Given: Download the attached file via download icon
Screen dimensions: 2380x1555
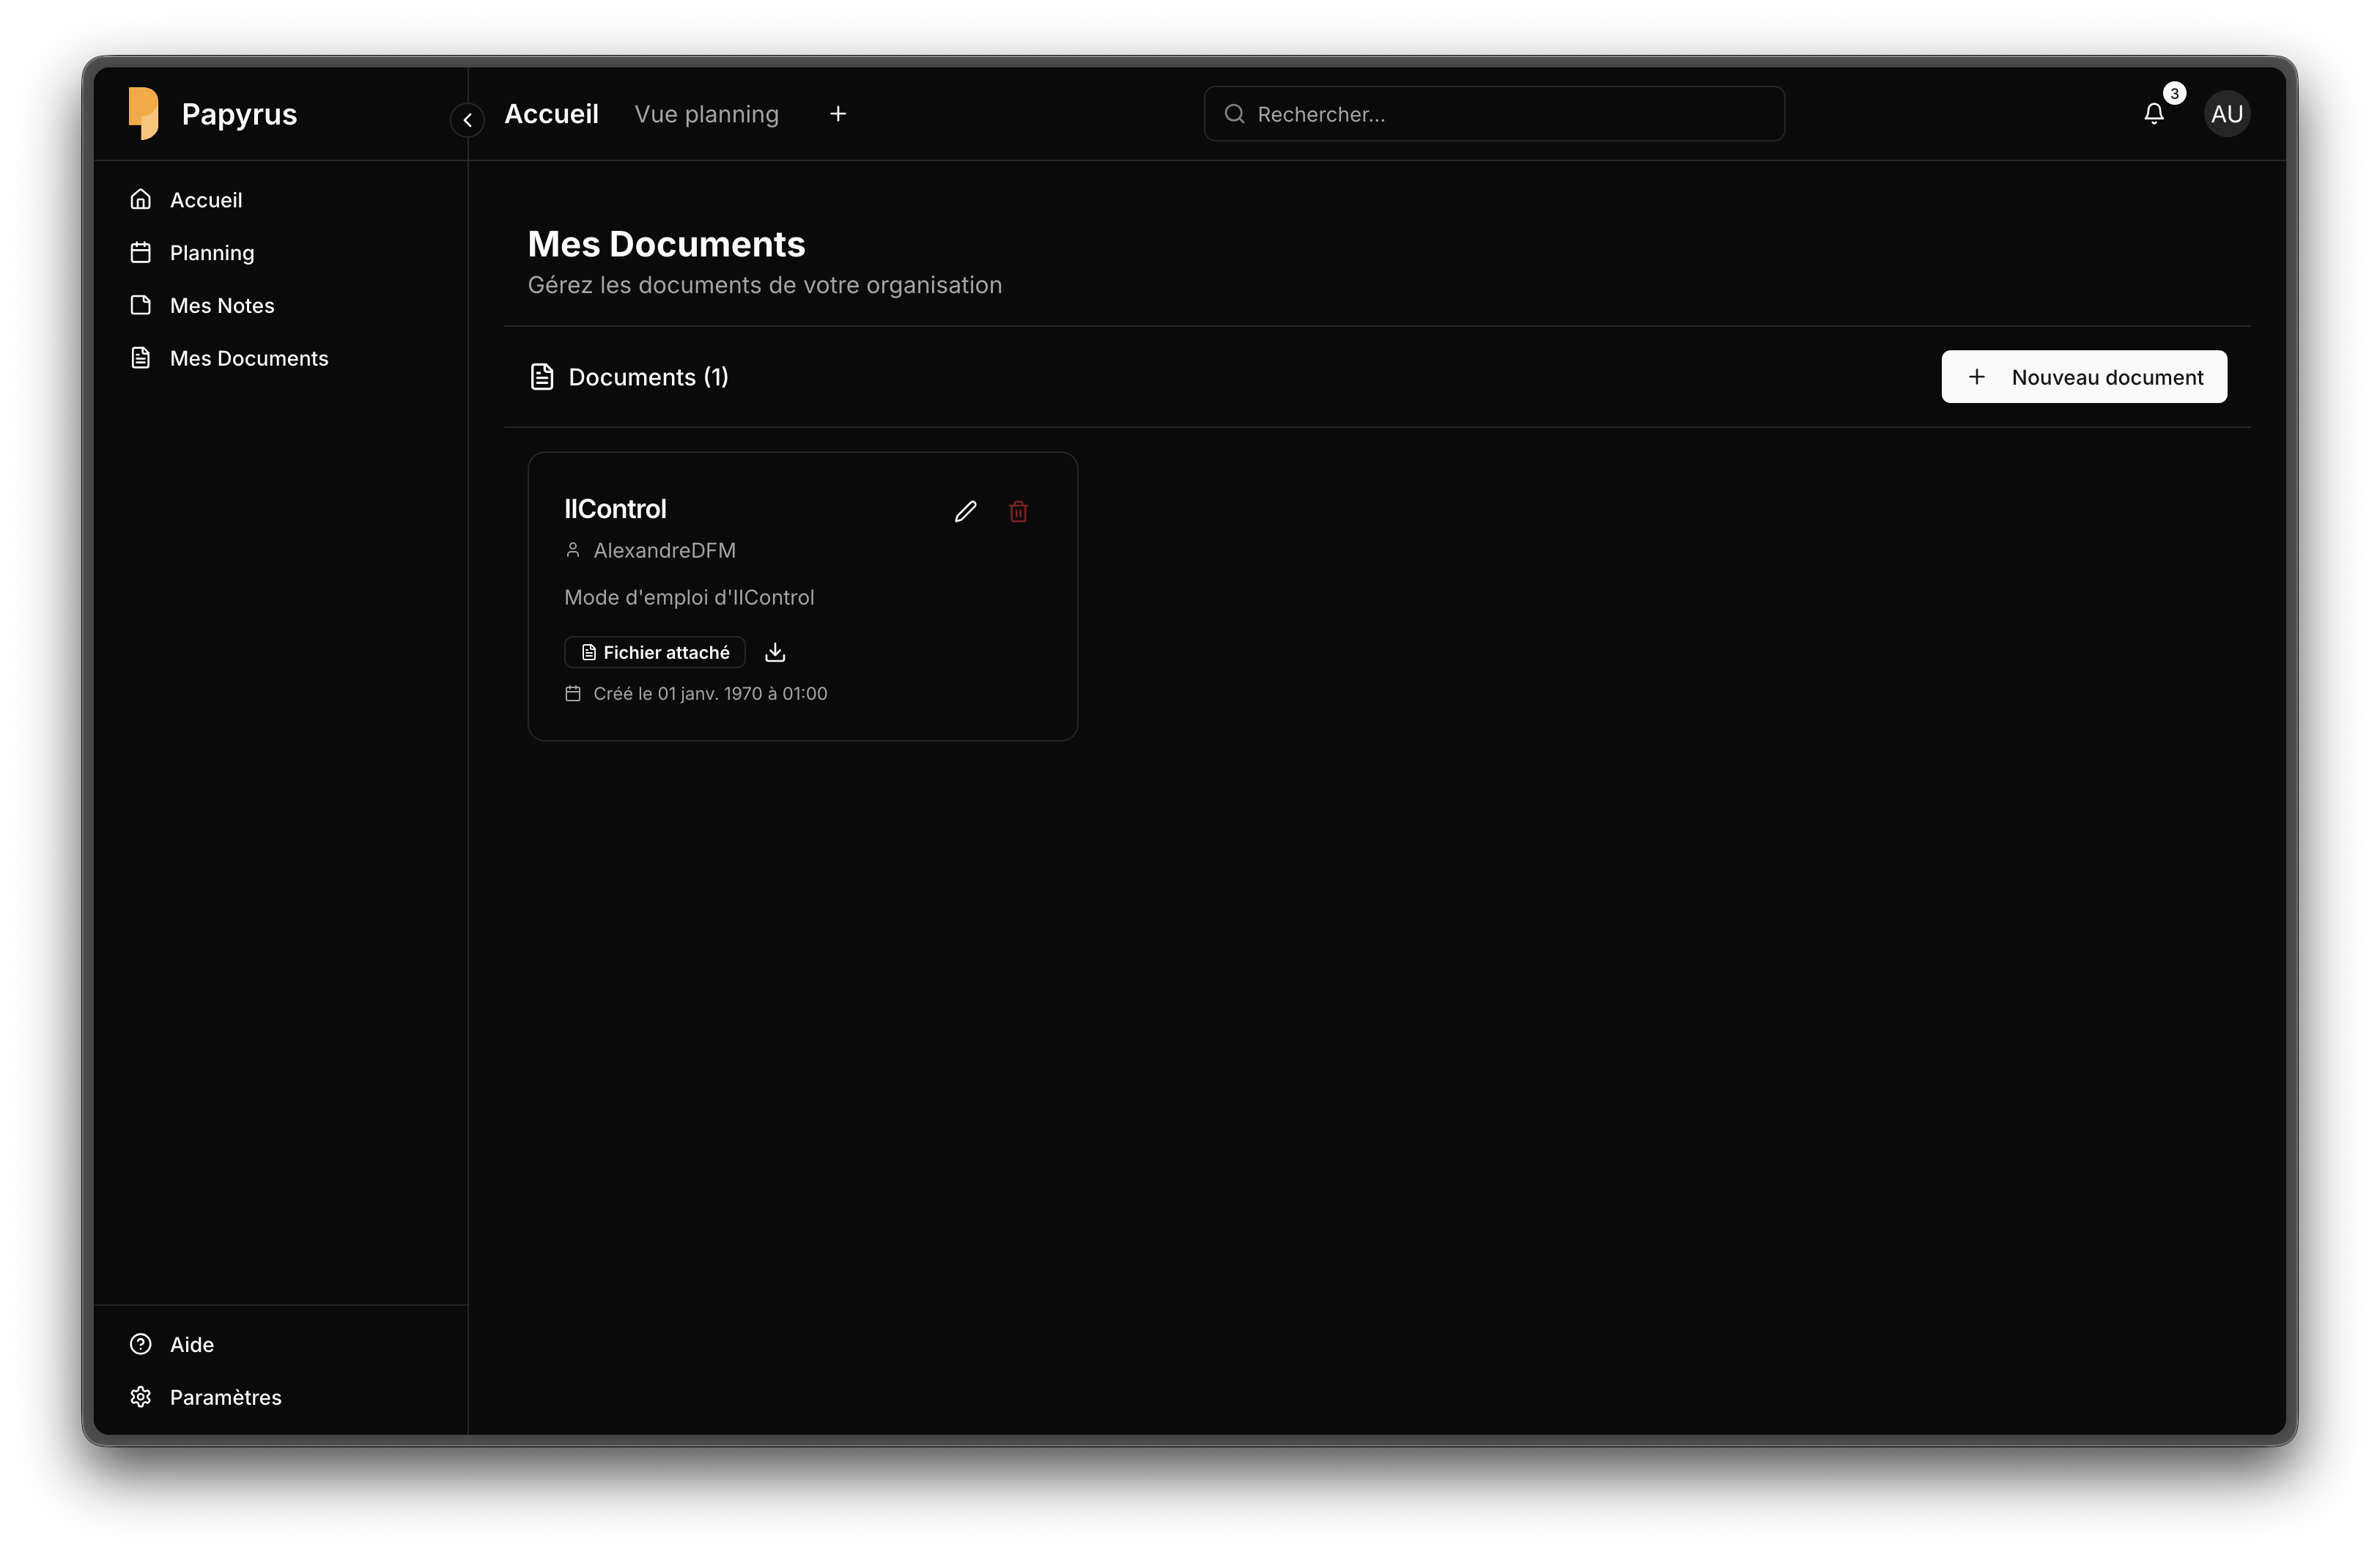Looking at the screenshot, I should point(775,652).
